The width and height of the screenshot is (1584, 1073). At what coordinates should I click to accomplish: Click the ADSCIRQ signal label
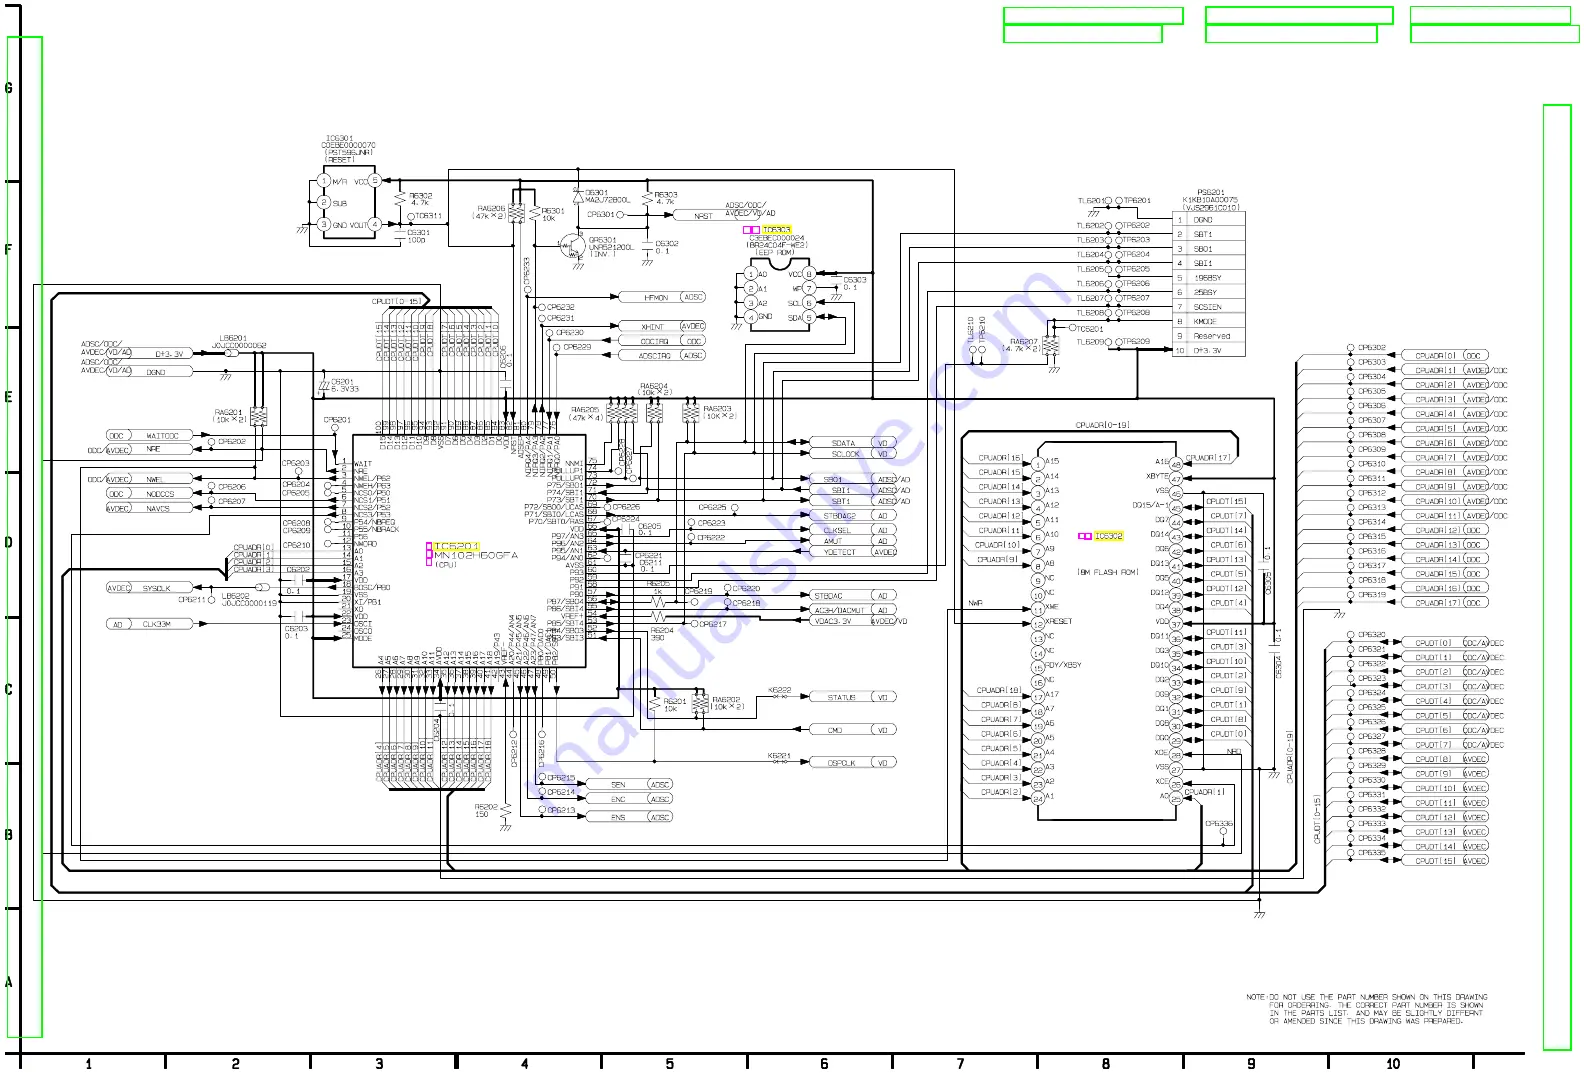(x=654, y=355)
